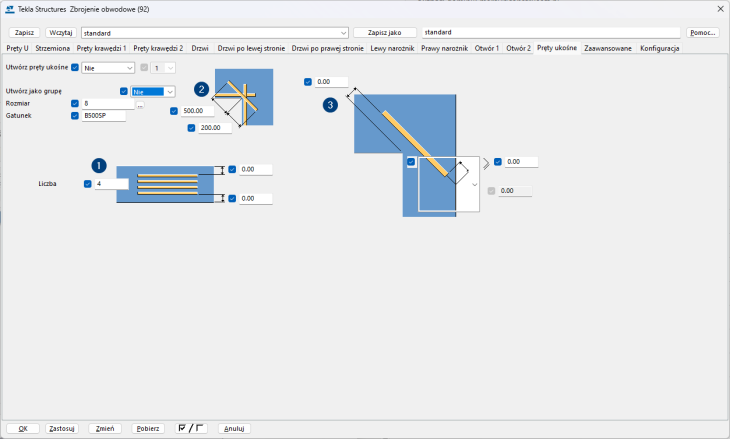Open the Utwórz jako grupę Nie dropdown
The image size is (730, 439).
pyautogui.click(x=153, y=92)
